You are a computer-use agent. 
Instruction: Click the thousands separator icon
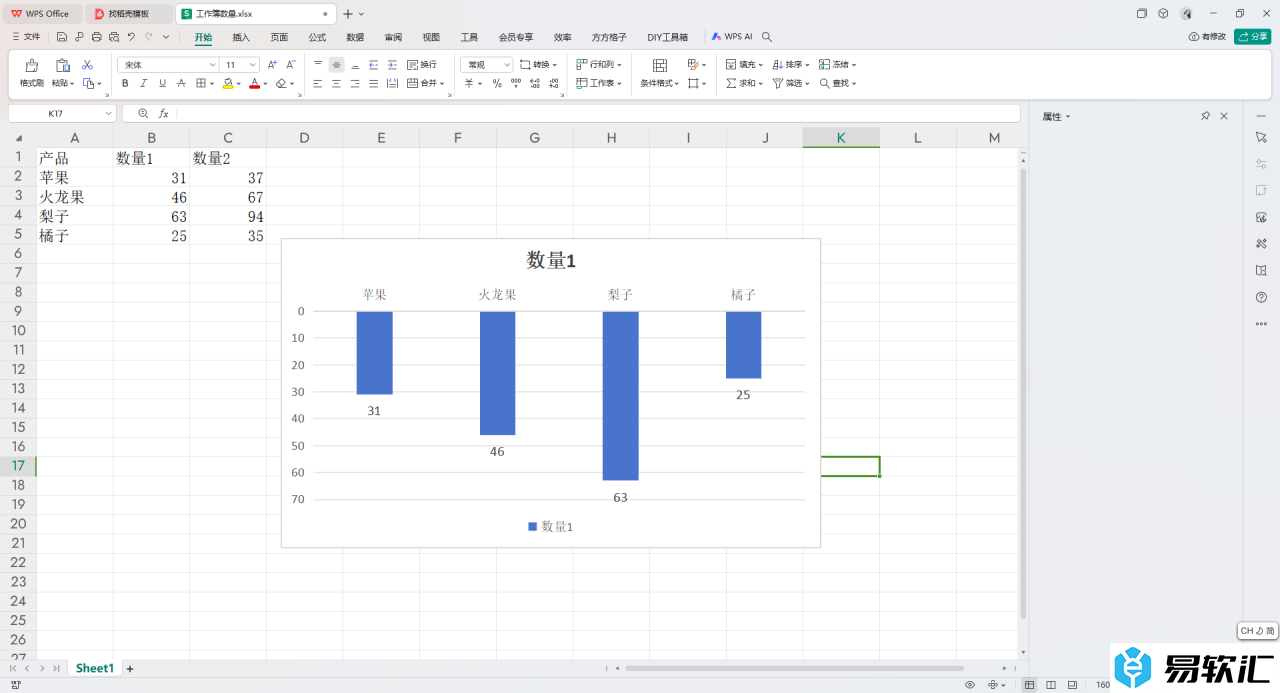516,84
